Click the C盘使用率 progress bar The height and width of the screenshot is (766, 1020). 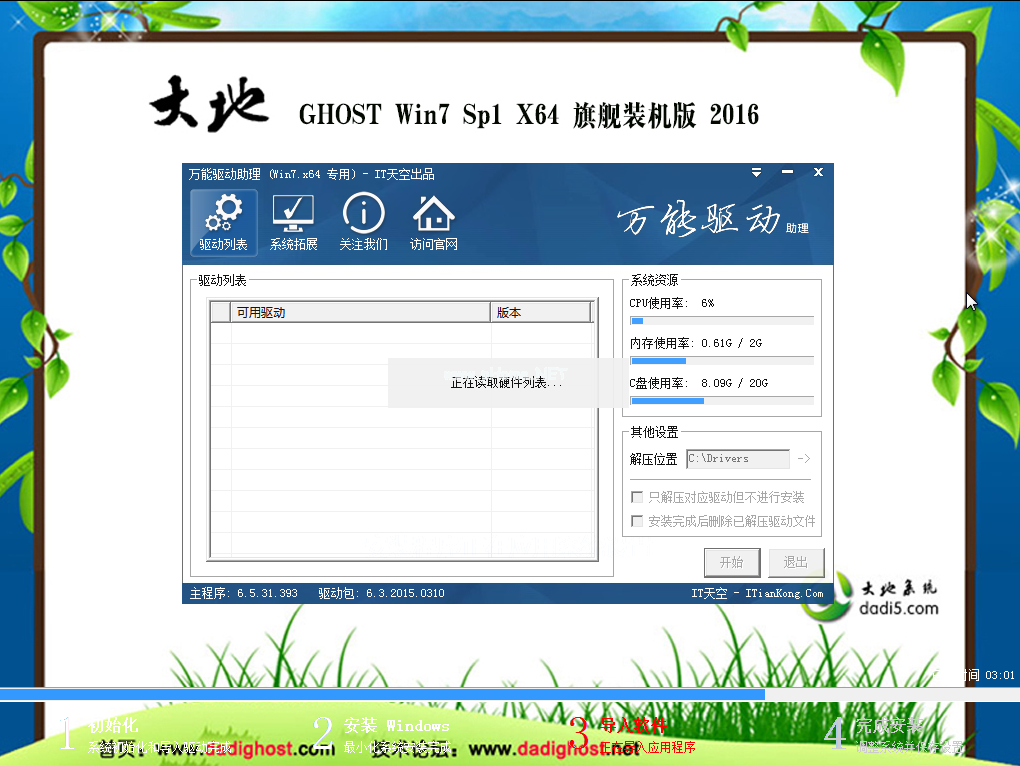point(722,401)
